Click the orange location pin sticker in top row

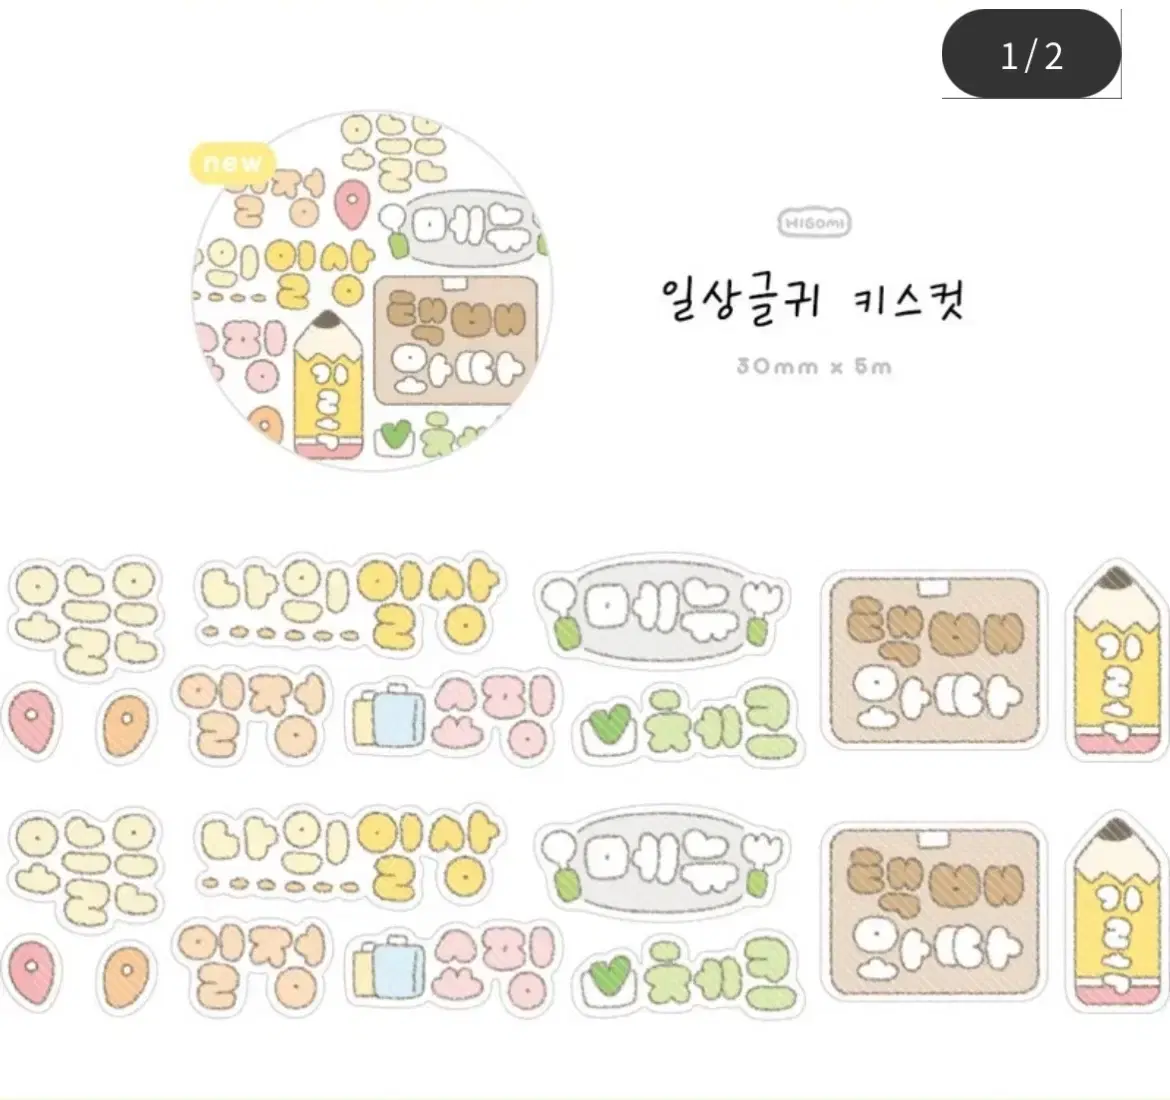pyautogui.click(x=125, y=724)
